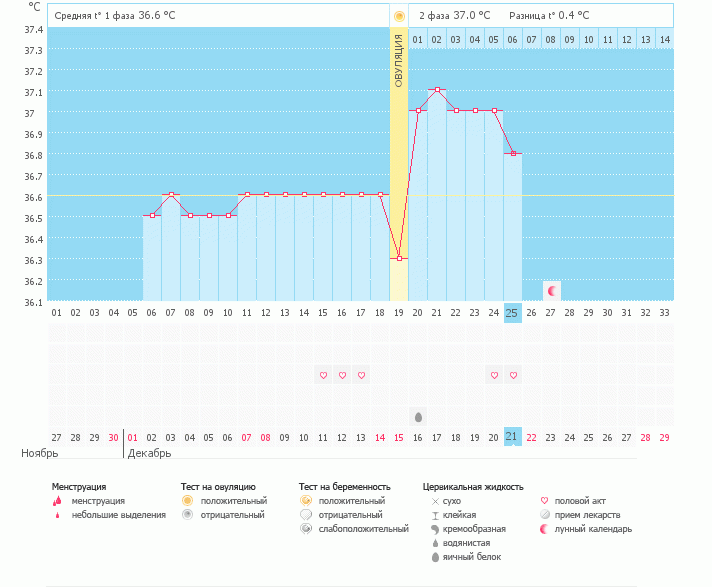The width and height of the screenshot is (712, 587).
Task: Click the moon icon on day 27
Action: (x=552, y=290)
